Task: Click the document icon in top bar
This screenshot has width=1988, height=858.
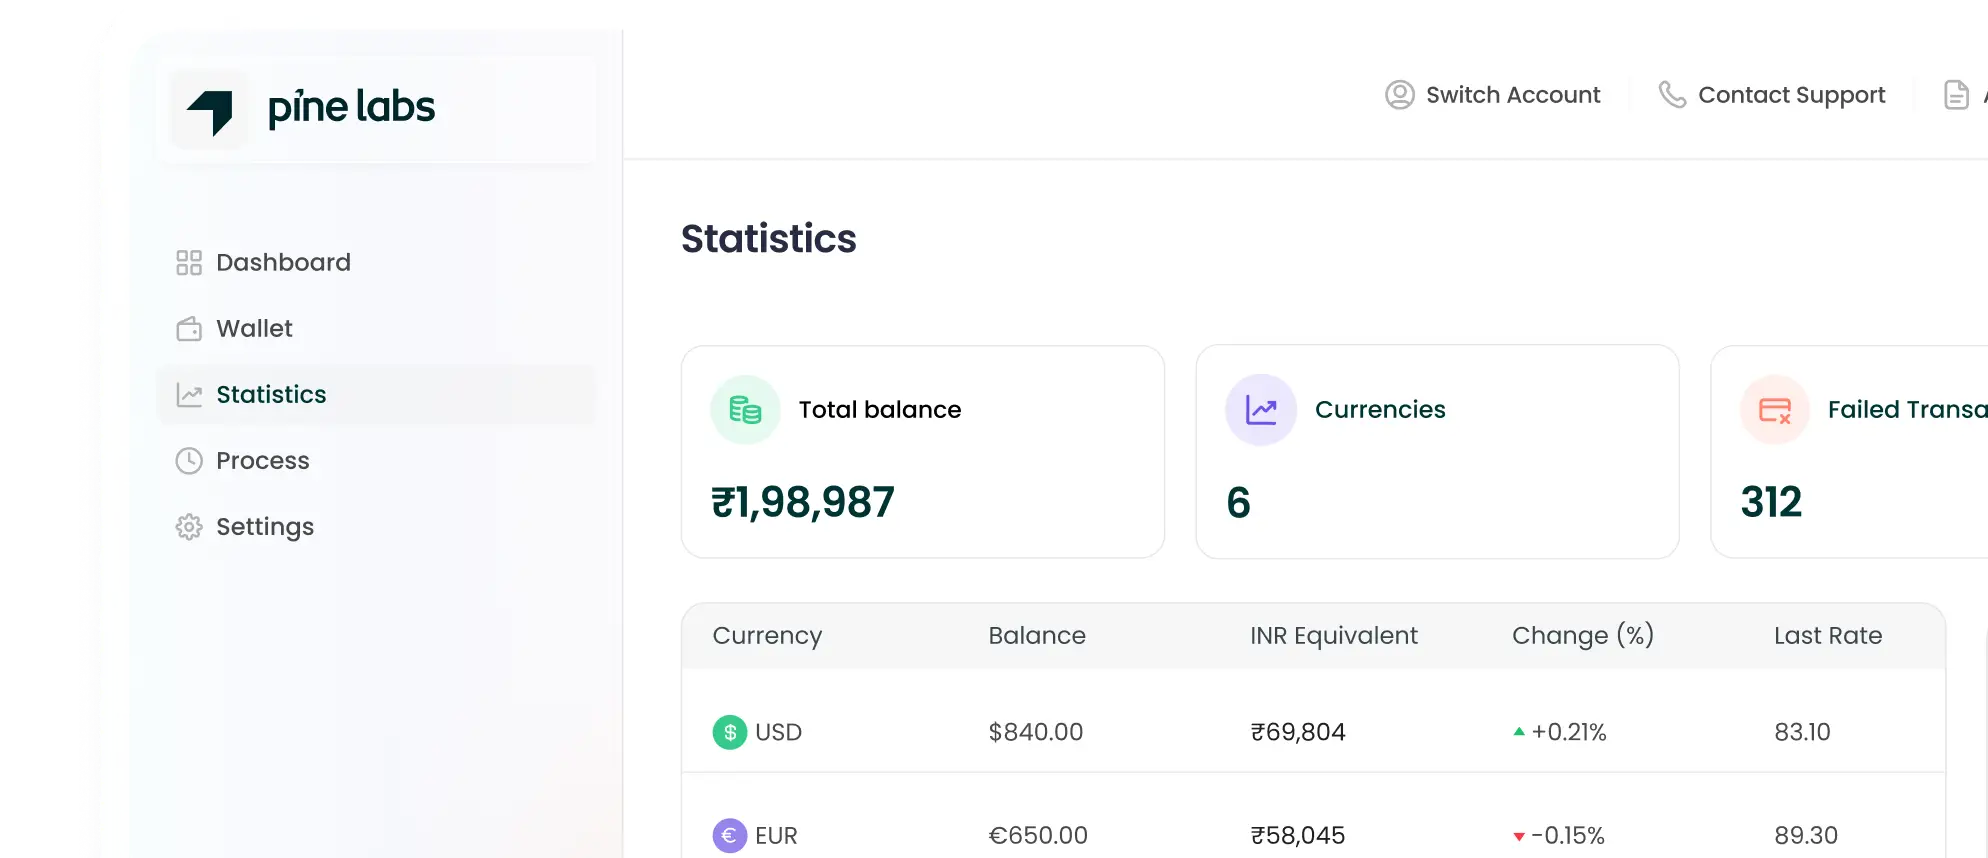Action: pyautogui.click(x=1956, y=95)
